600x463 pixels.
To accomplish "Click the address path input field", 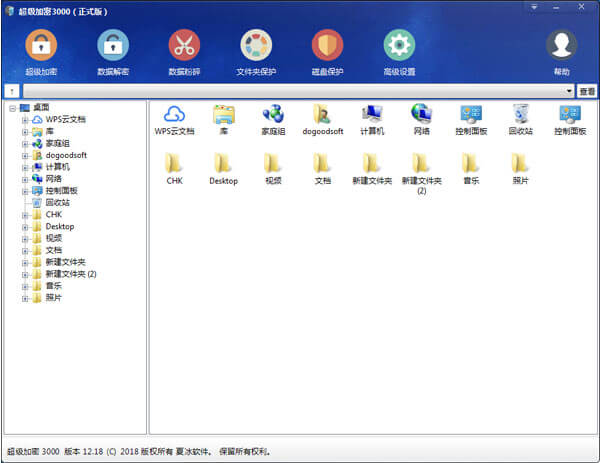I will 293,91.
